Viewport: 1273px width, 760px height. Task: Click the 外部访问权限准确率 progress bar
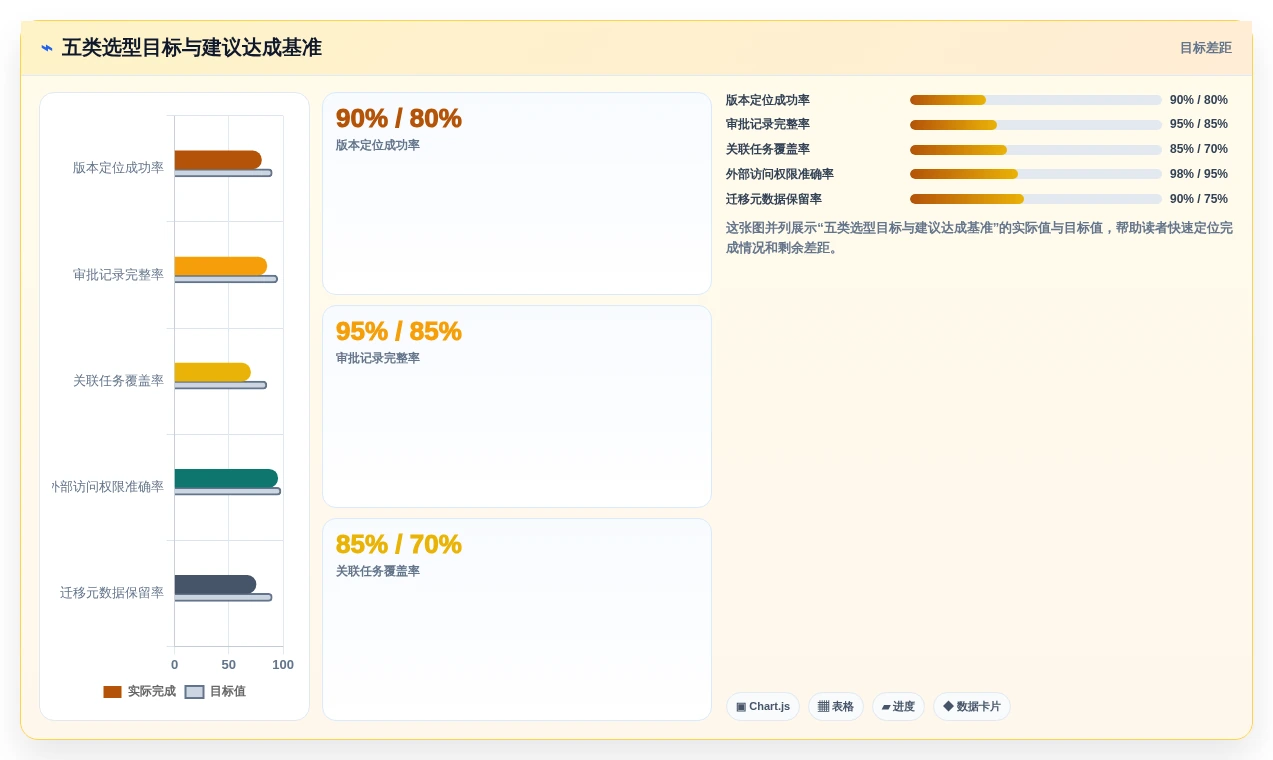[1035, 174]
